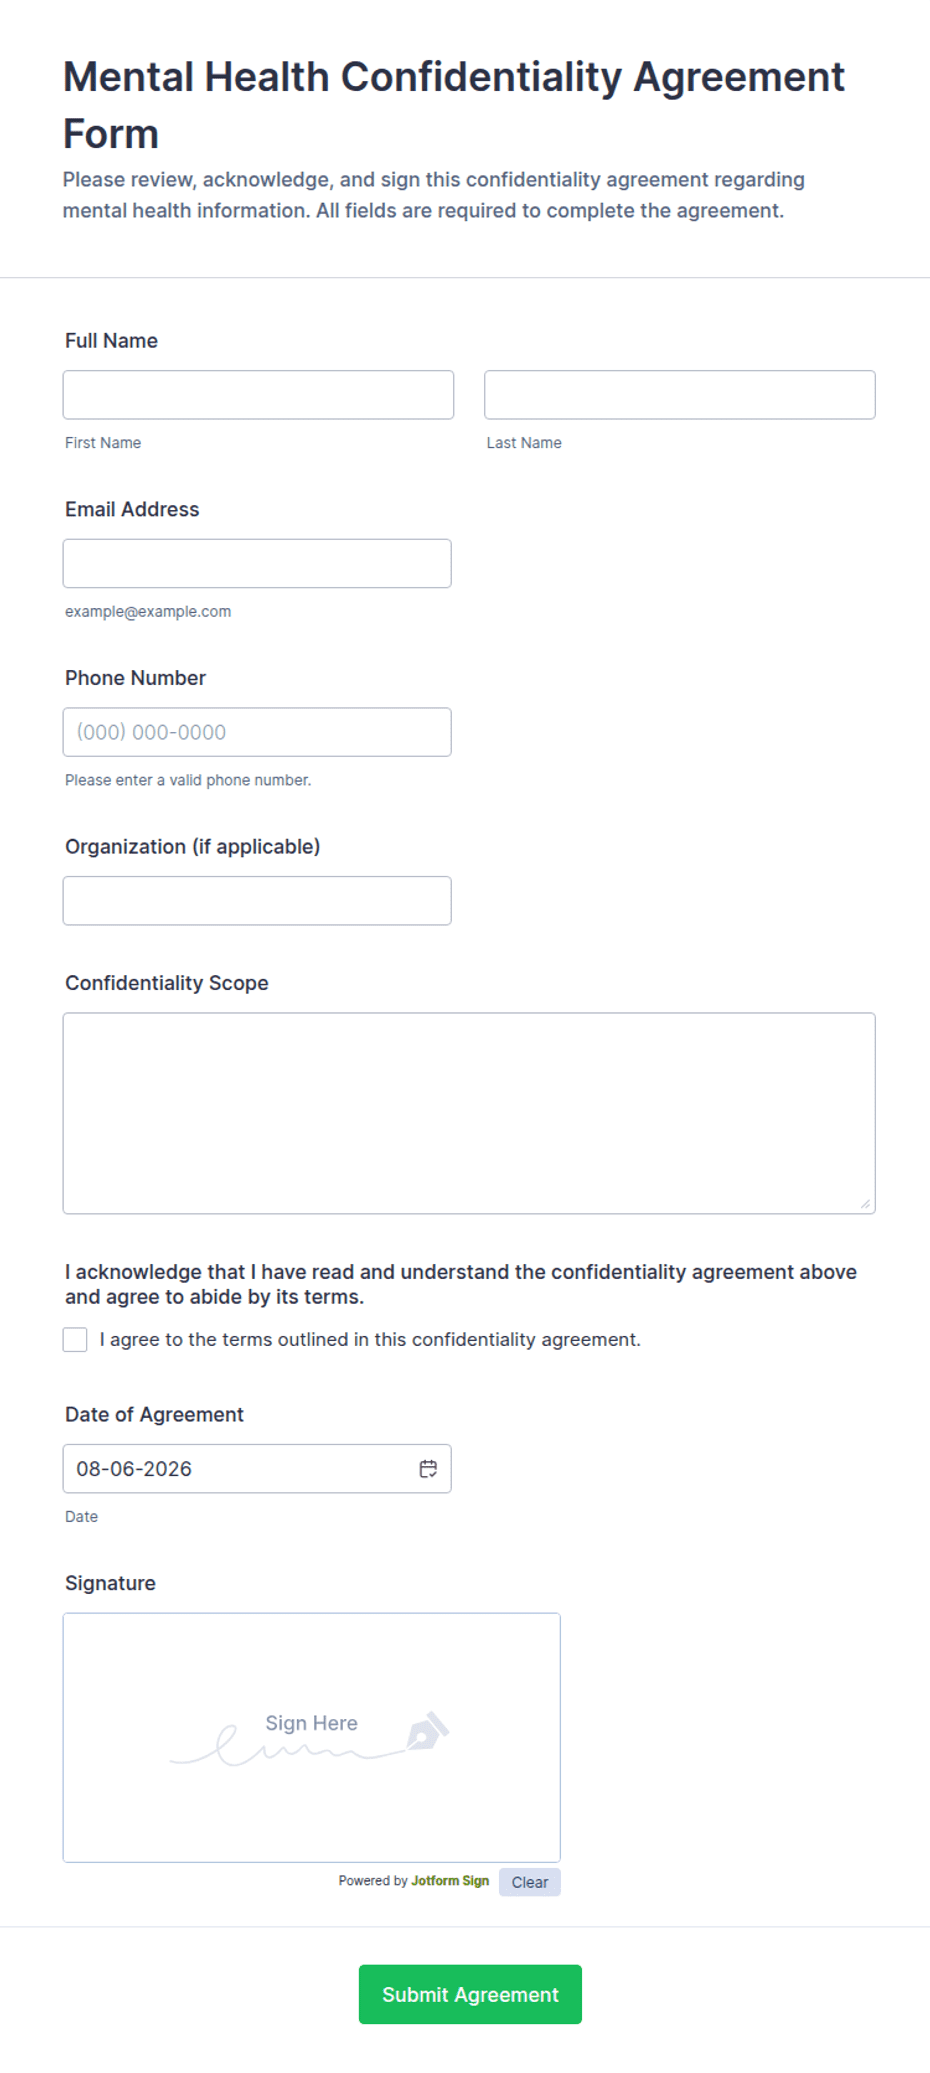Focus the Email Address field
Screen dimensions: 930x2073
(x=257, y=563)
